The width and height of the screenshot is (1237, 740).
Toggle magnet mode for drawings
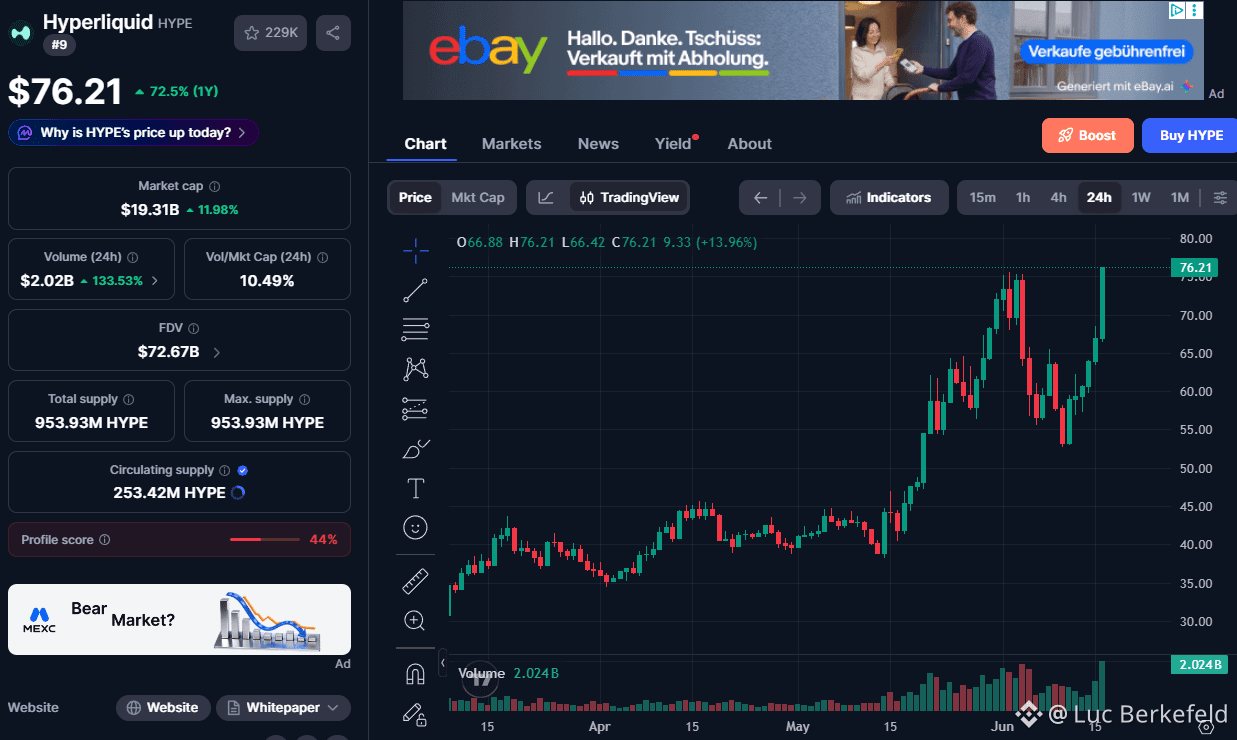(x=415, y=674)
